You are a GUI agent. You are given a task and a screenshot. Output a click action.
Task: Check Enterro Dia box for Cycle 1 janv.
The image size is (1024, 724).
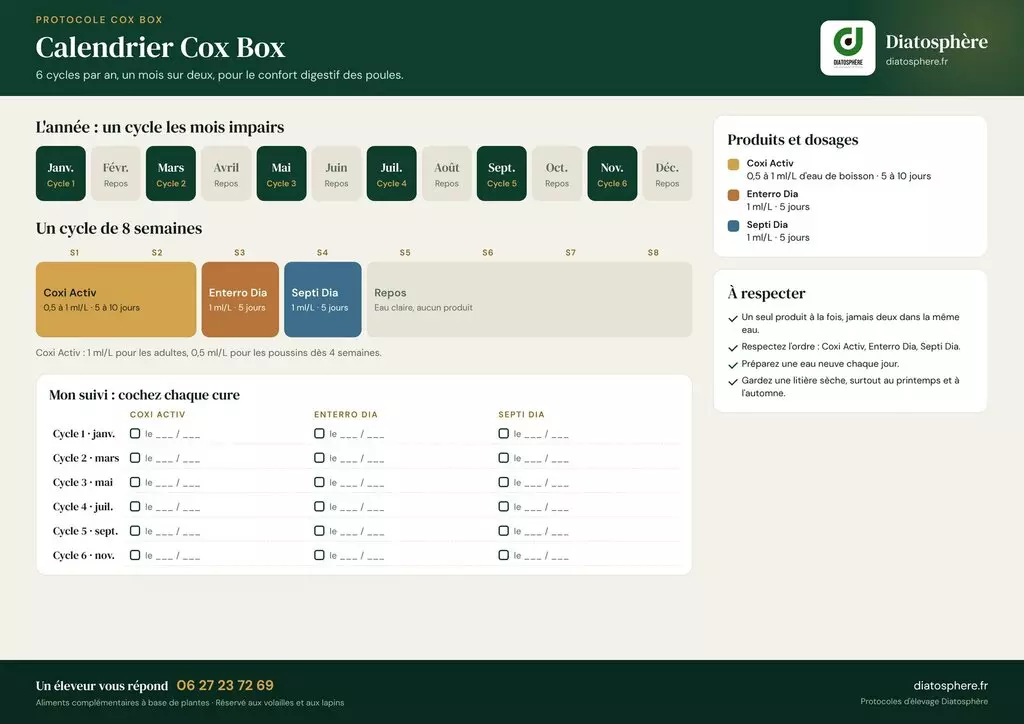tap(319, 433)
